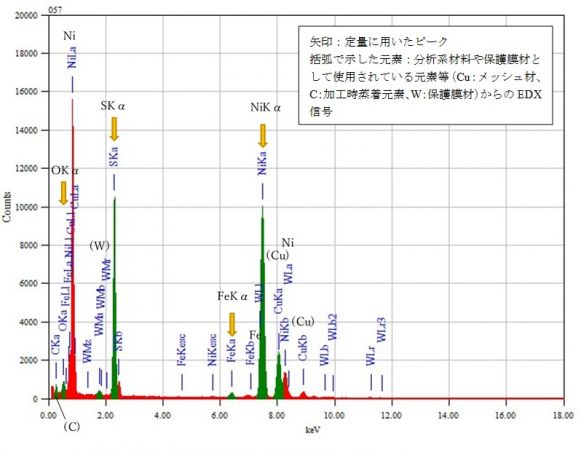The width and height of the screenshot is (581, 450).
Task: Select the 'OK α' annotation
Action: (65, 171)
